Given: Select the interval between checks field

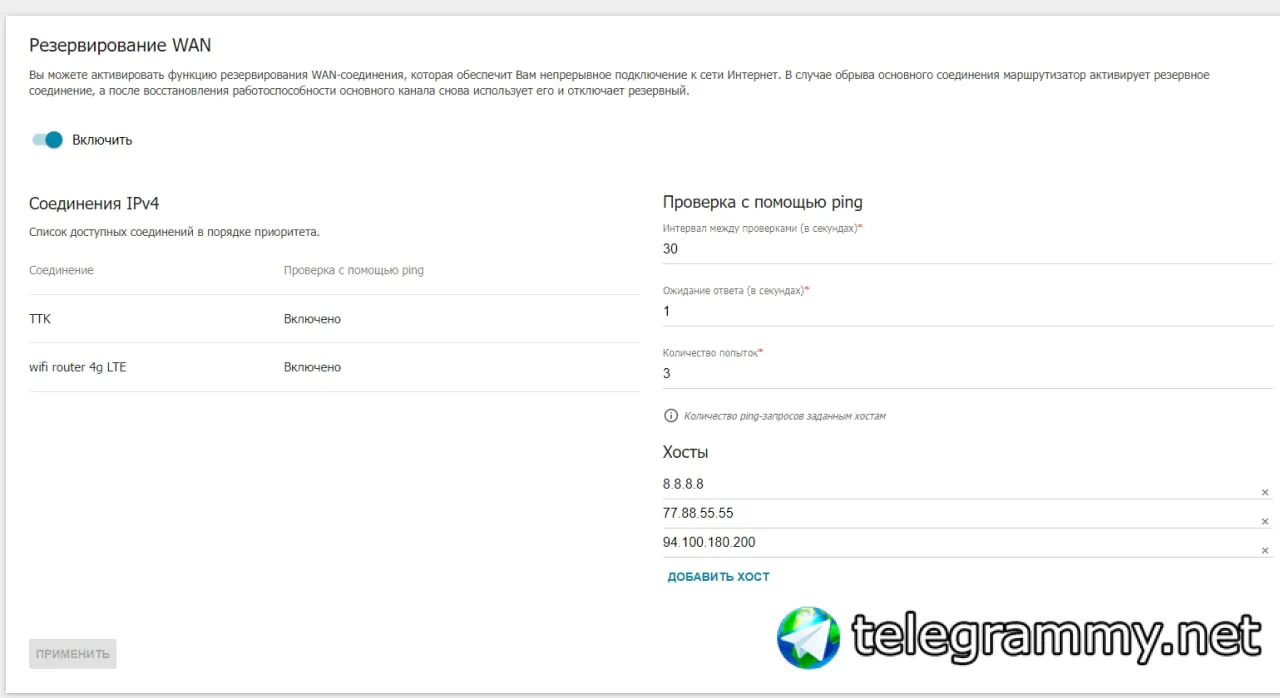Looking at the screenshot, I should pos(967,249).
